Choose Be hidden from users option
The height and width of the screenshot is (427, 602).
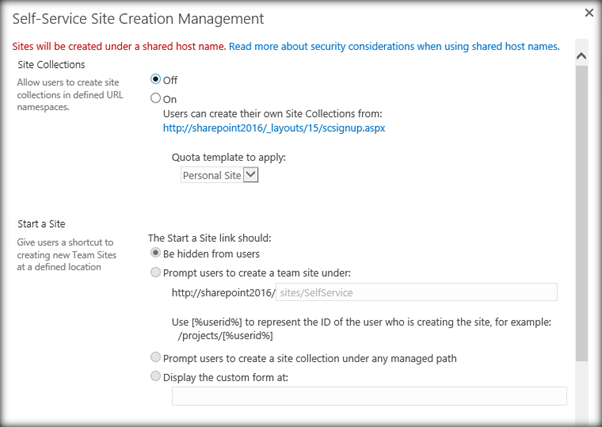[x=155, y=254]
